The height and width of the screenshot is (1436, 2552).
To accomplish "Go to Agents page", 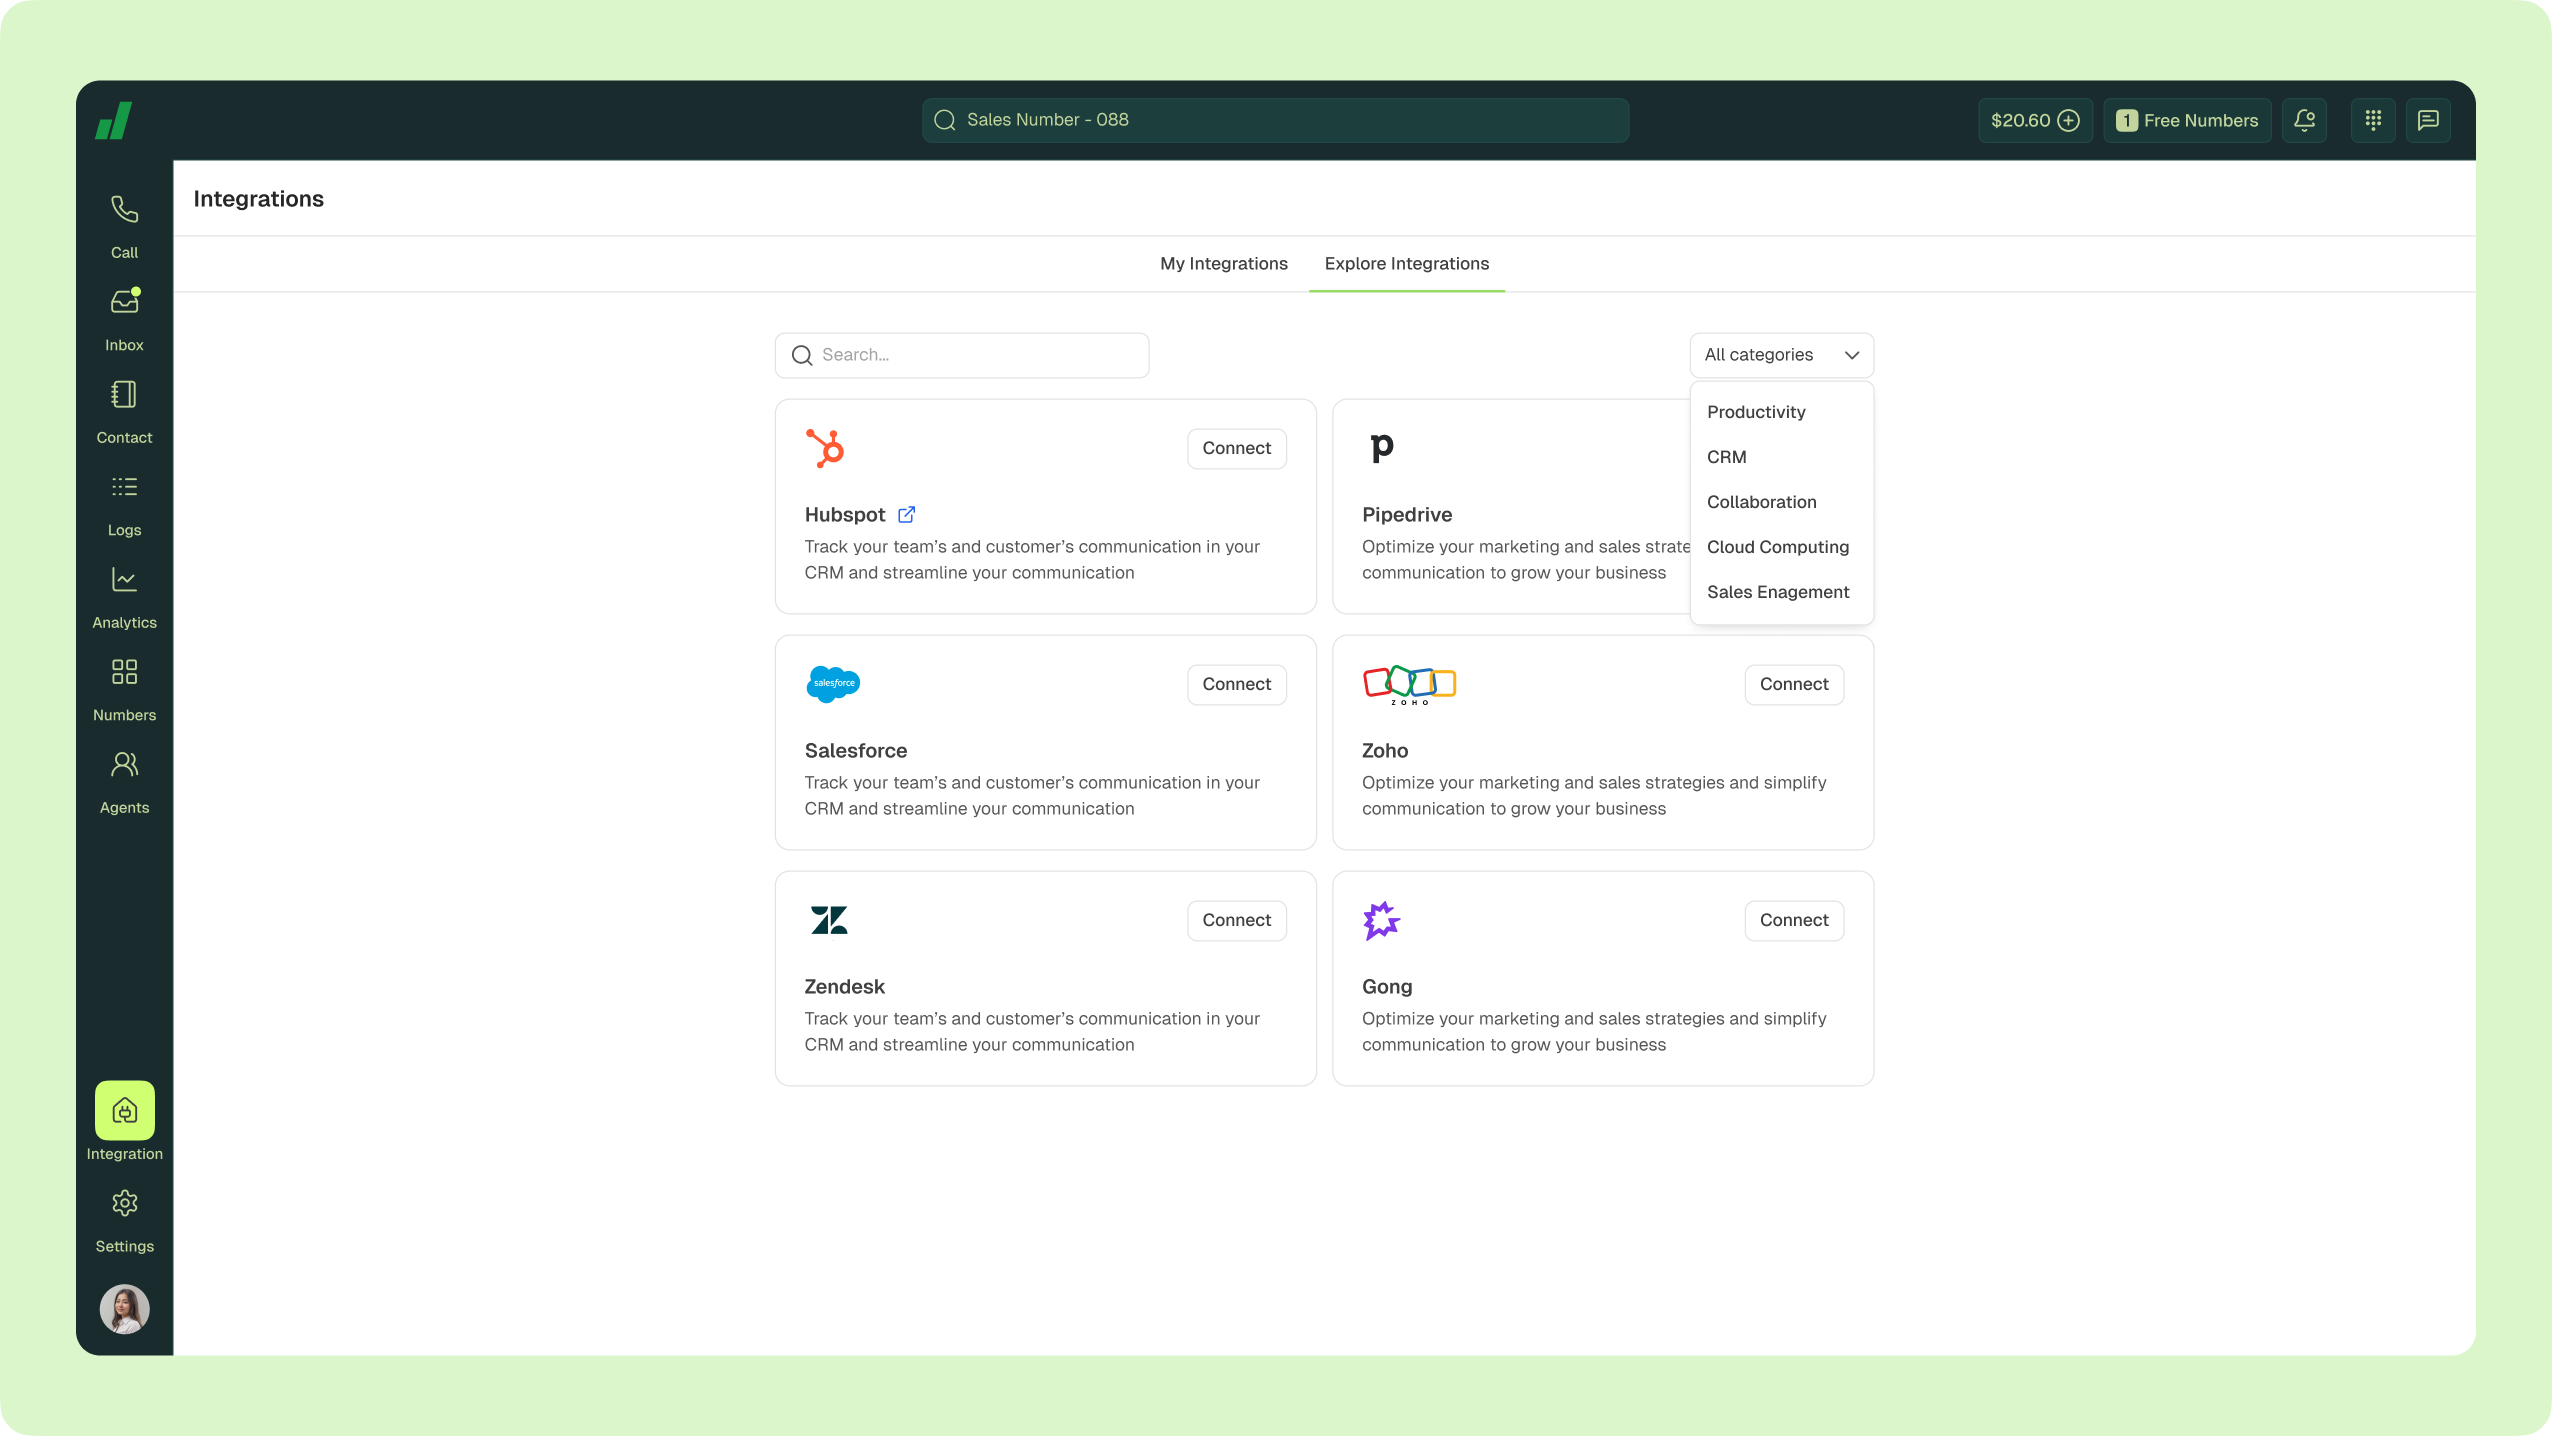I will (x=124, y=782).
